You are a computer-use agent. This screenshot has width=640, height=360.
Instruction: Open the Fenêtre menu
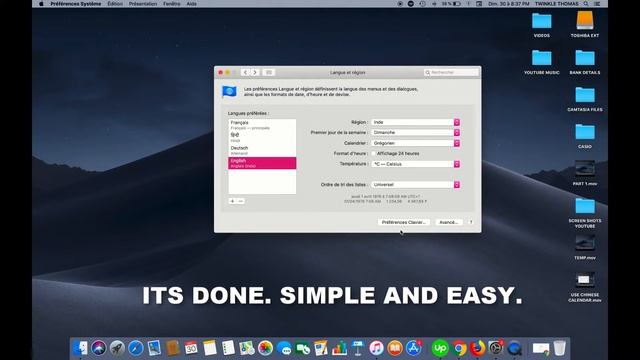171,4
